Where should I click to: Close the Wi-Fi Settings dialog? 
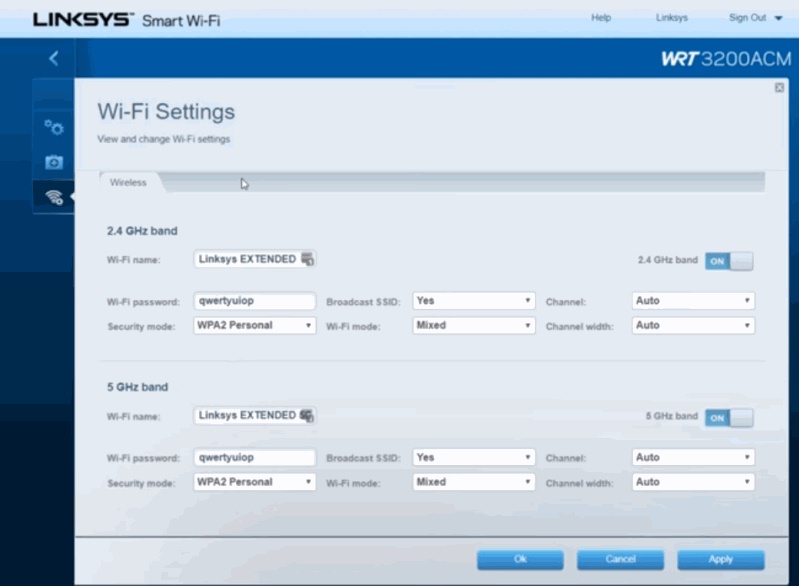(779, 88)
